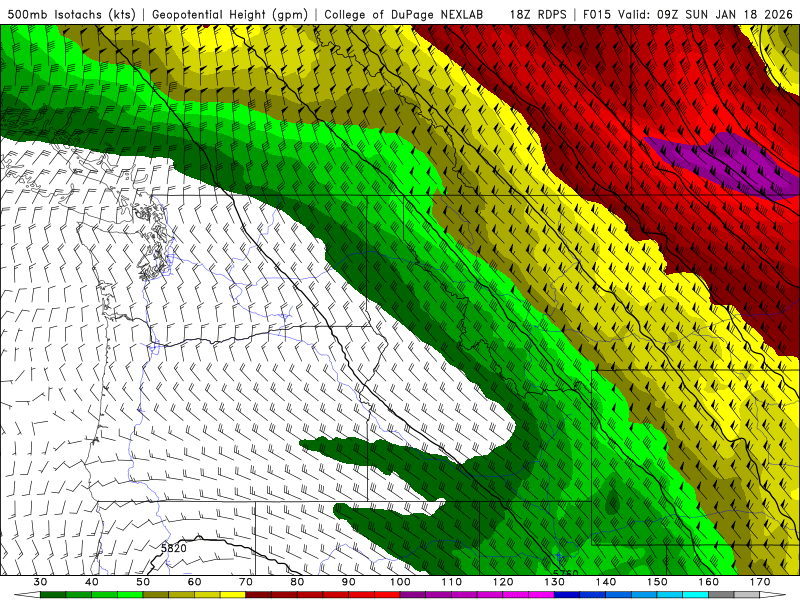
Task: Click the legend value 120
Action: point(503,582)
